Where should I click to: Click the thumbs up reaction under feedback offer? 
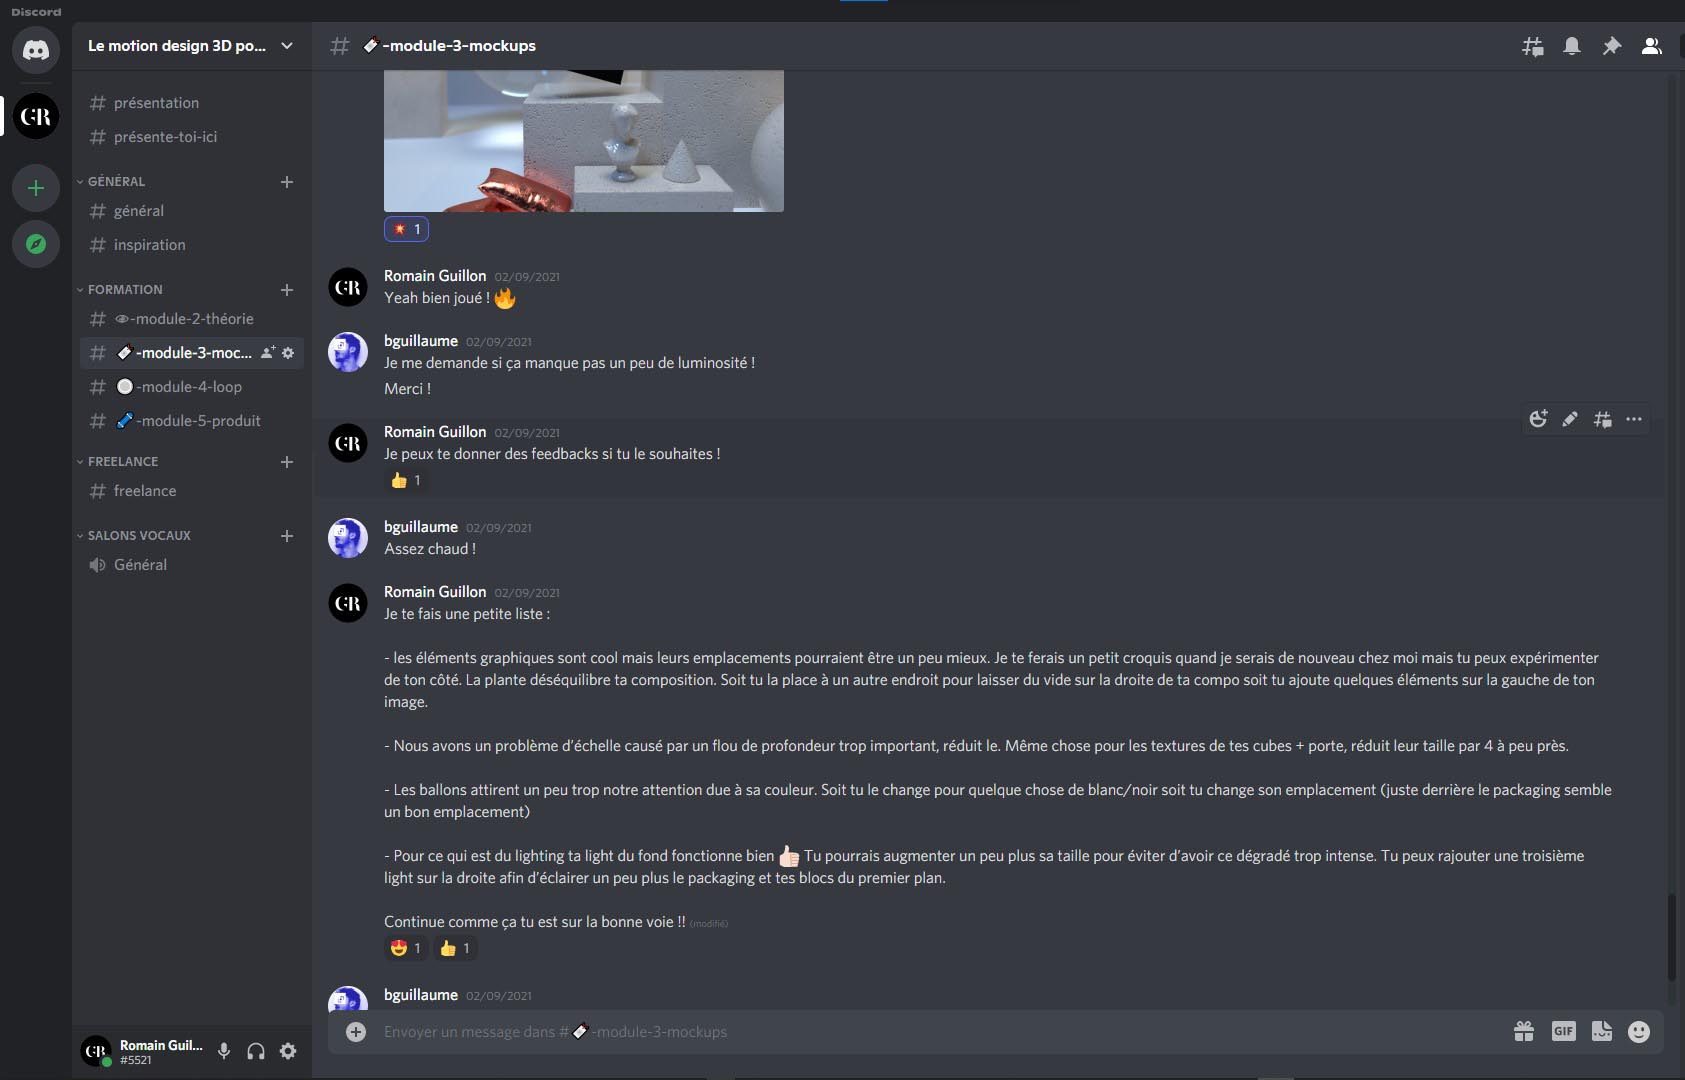406,481
